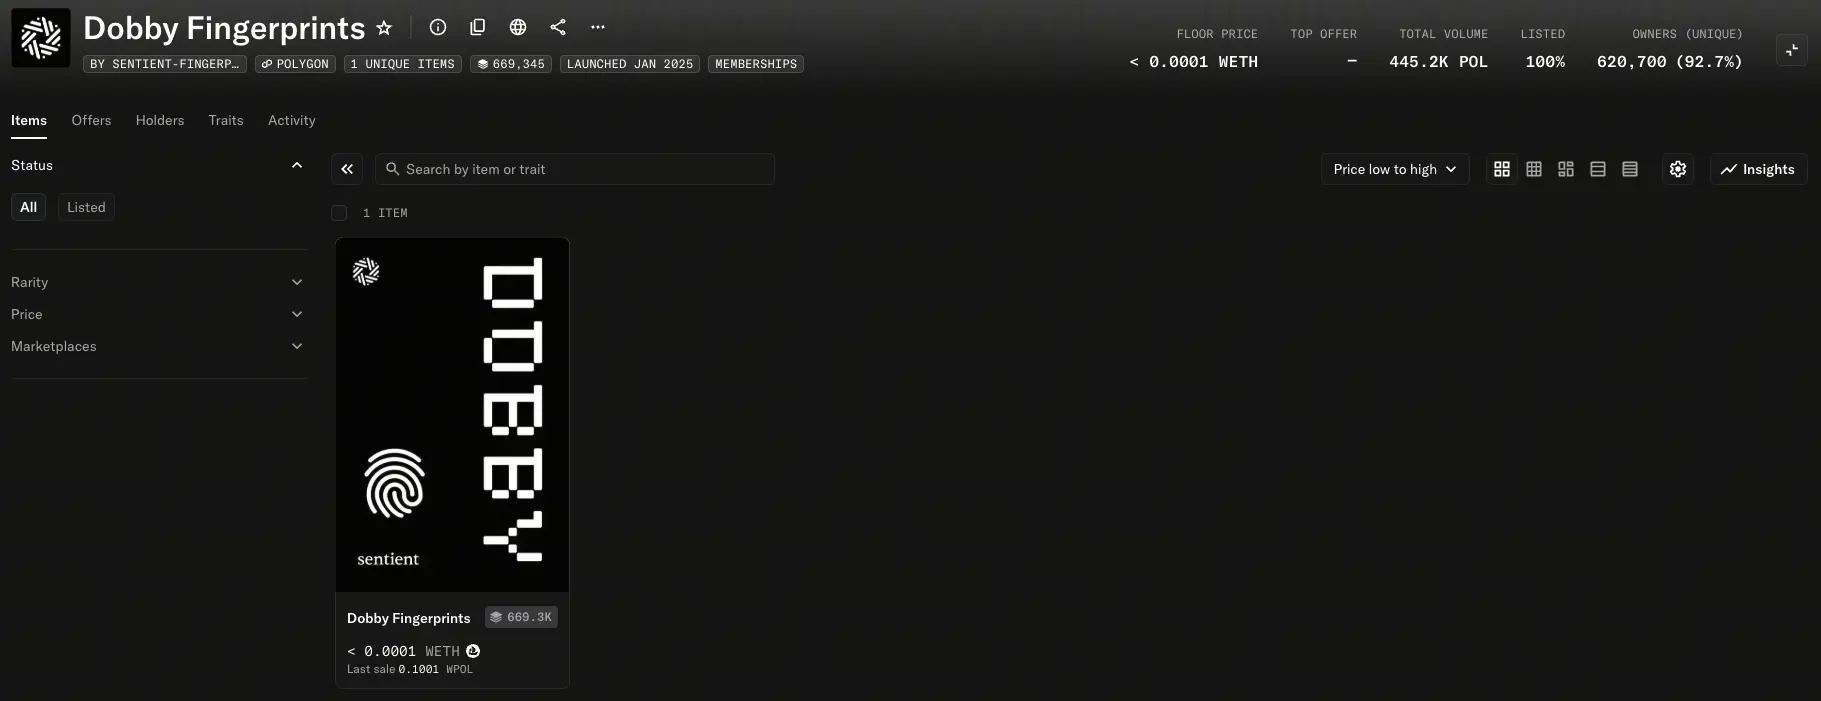Select the Listed status filter

86,207
